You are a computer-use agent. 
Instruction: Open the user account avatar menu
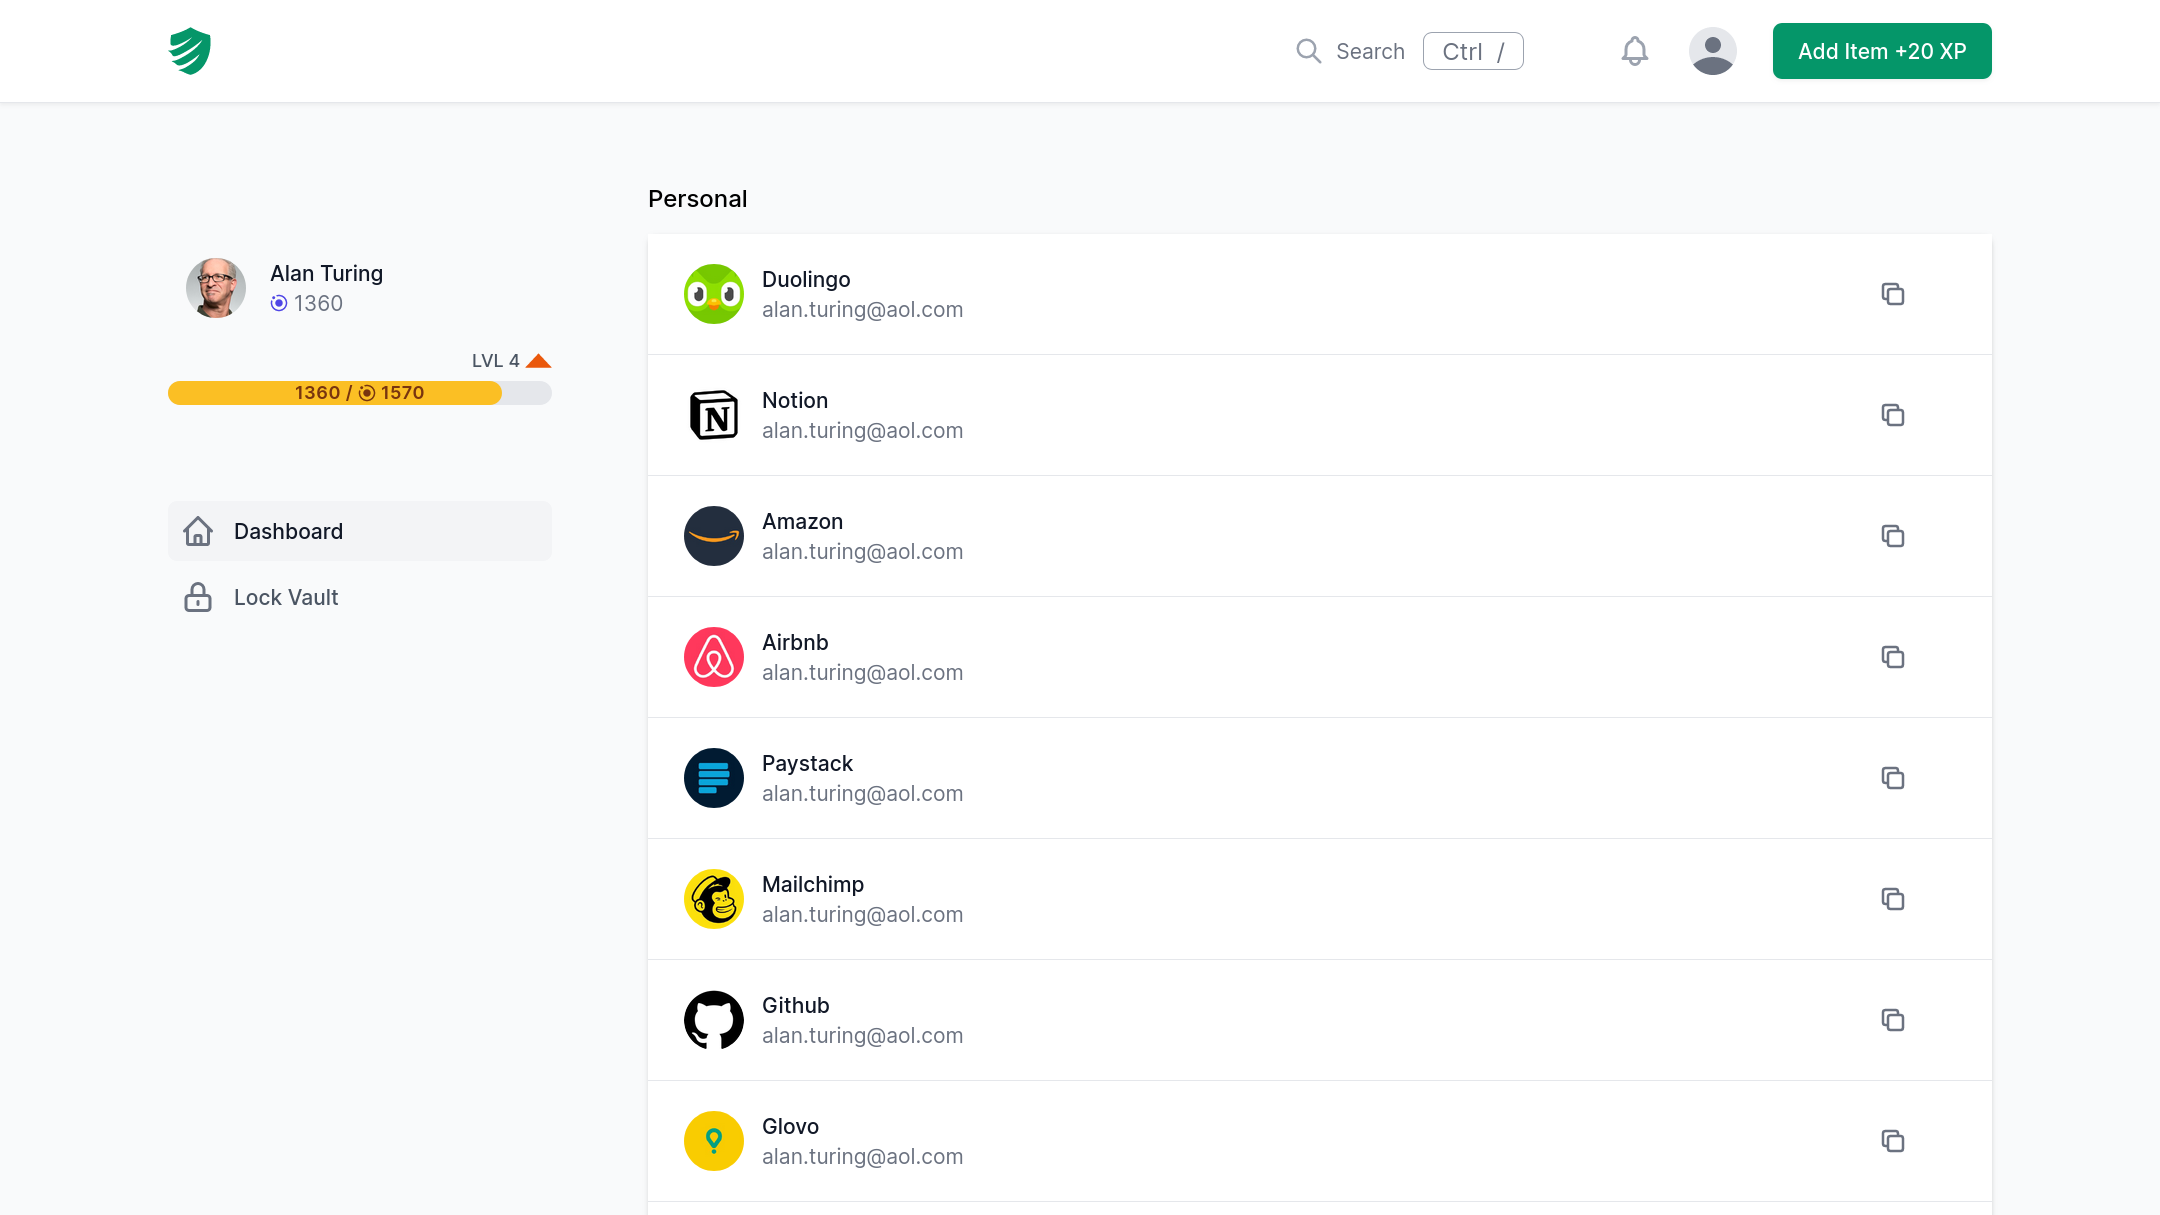pyautogui.click(x=1712, y=51)
